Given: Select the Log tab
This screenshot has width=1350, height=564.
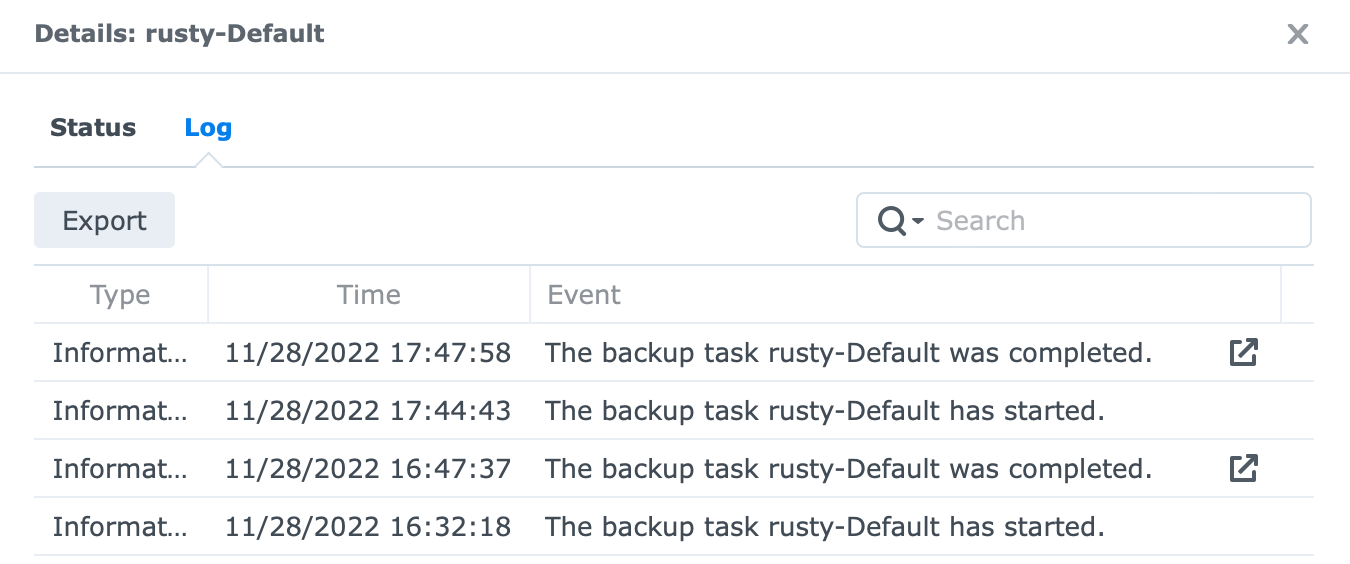Looking at the screenshot, I should 208,128.
